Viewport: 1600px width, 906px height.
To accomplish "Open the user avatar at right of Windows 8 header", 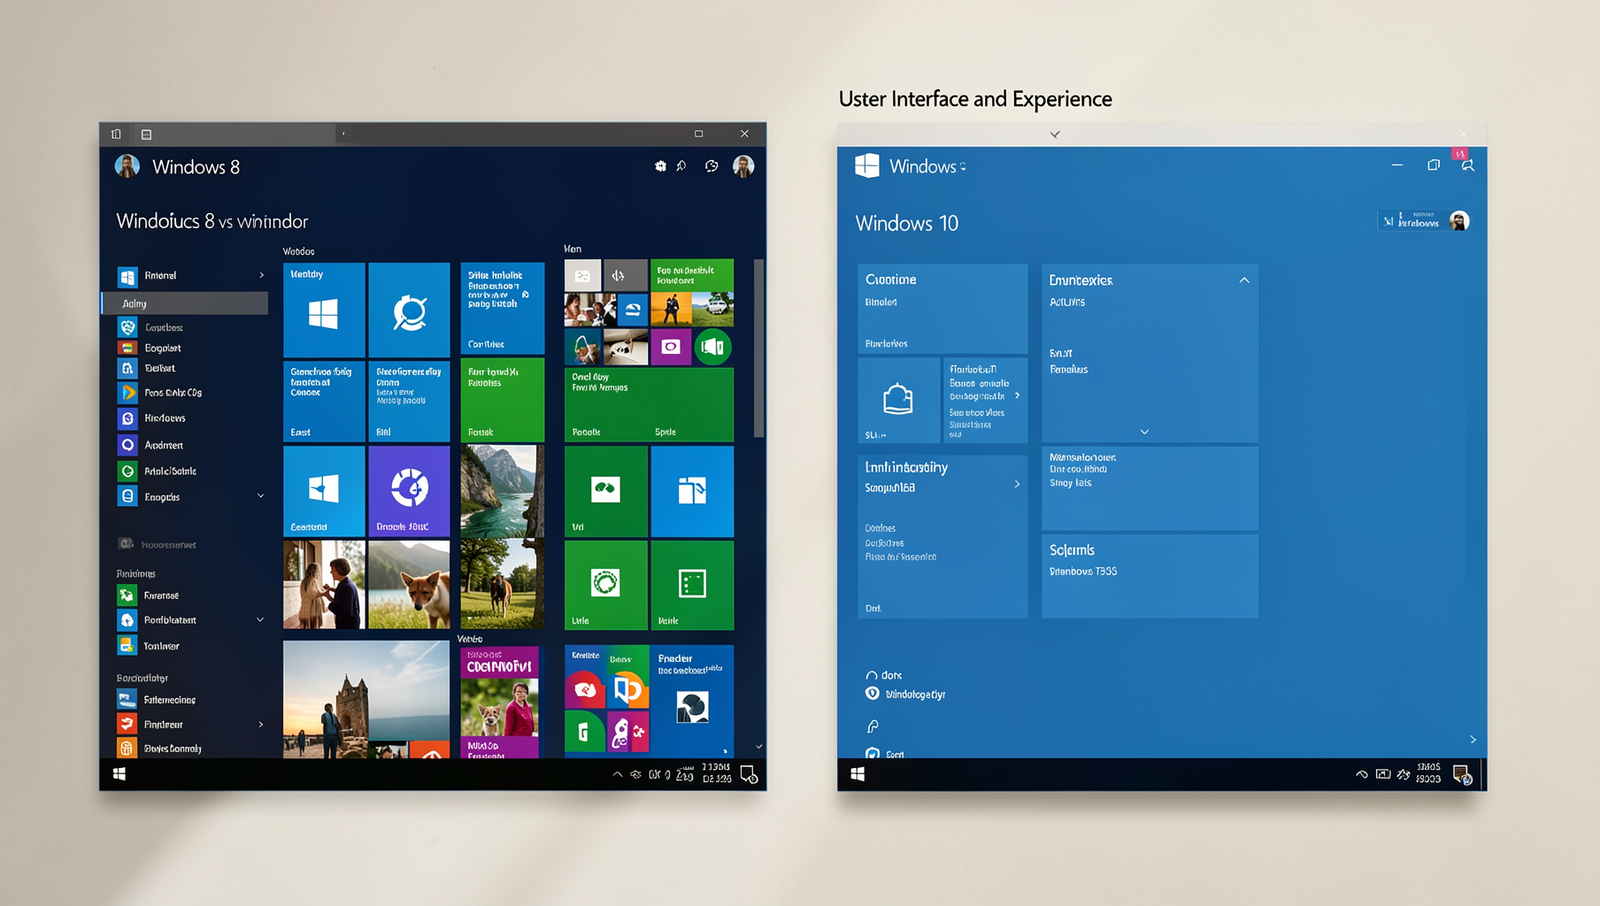I will tap(743, 166).
